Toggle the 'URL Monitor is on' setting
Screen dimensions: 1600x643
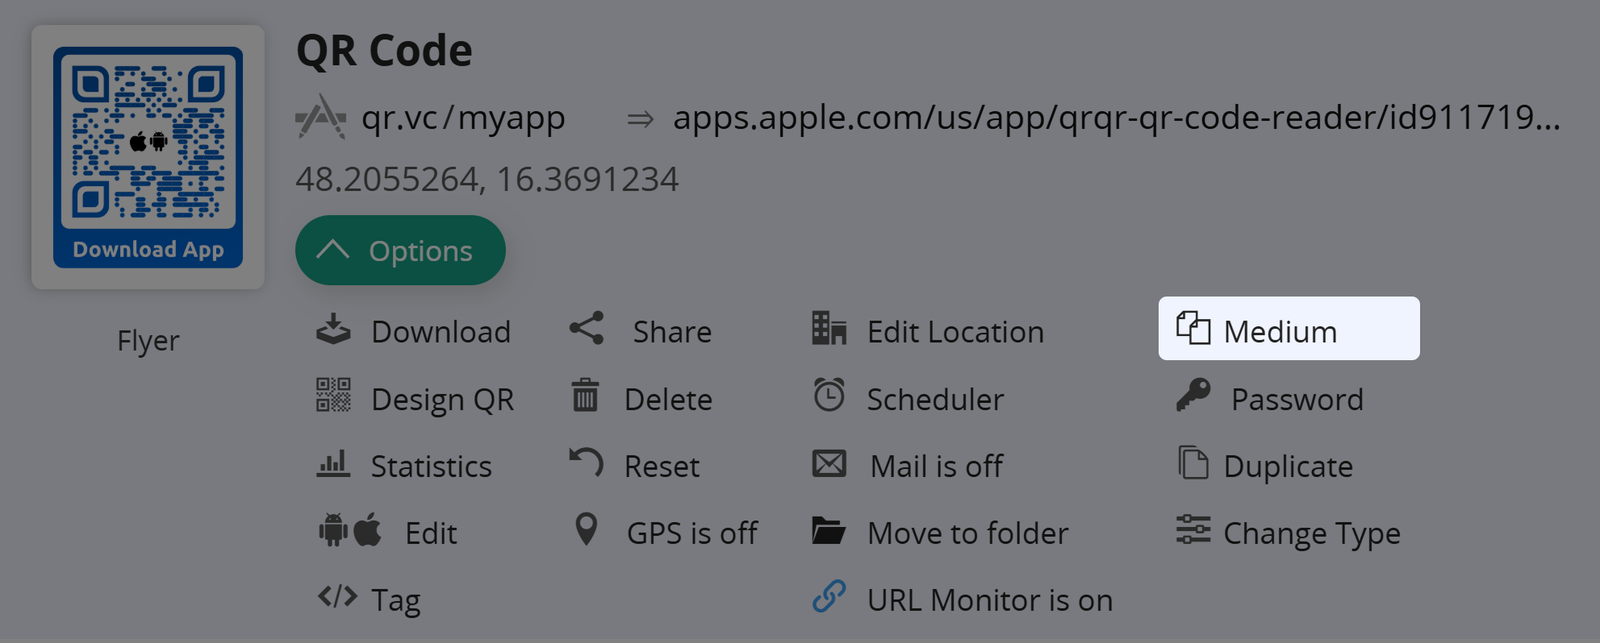pyautogui.click(x=988, y=600)
